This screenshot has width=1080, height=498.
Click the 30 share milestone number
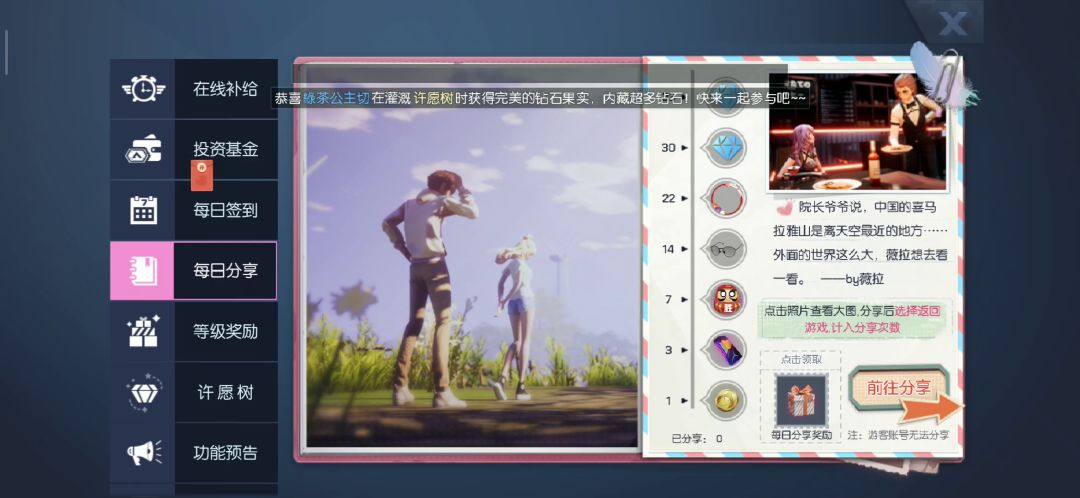(668, 147)
